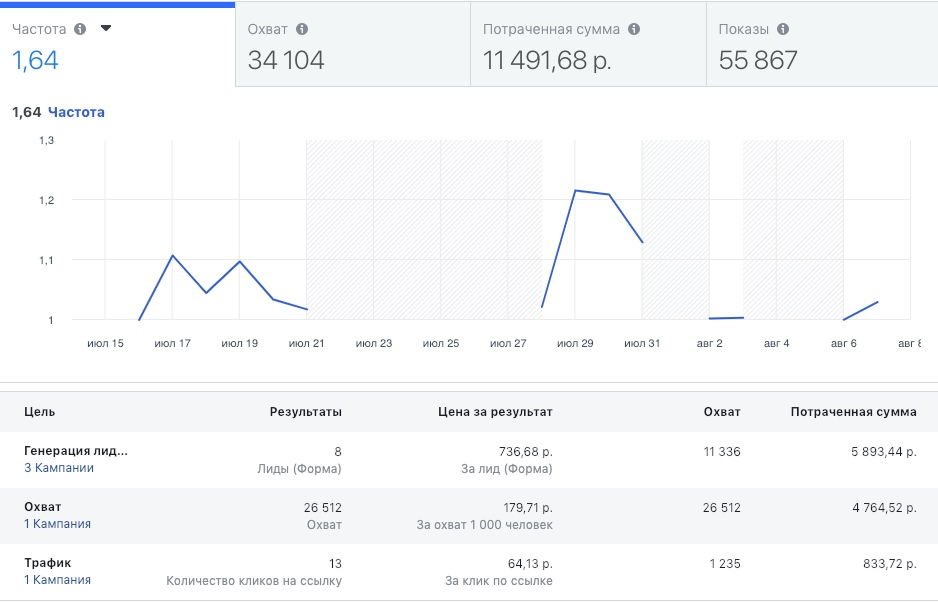Click the info icon next to Охват metric

[x=302, y=29]
